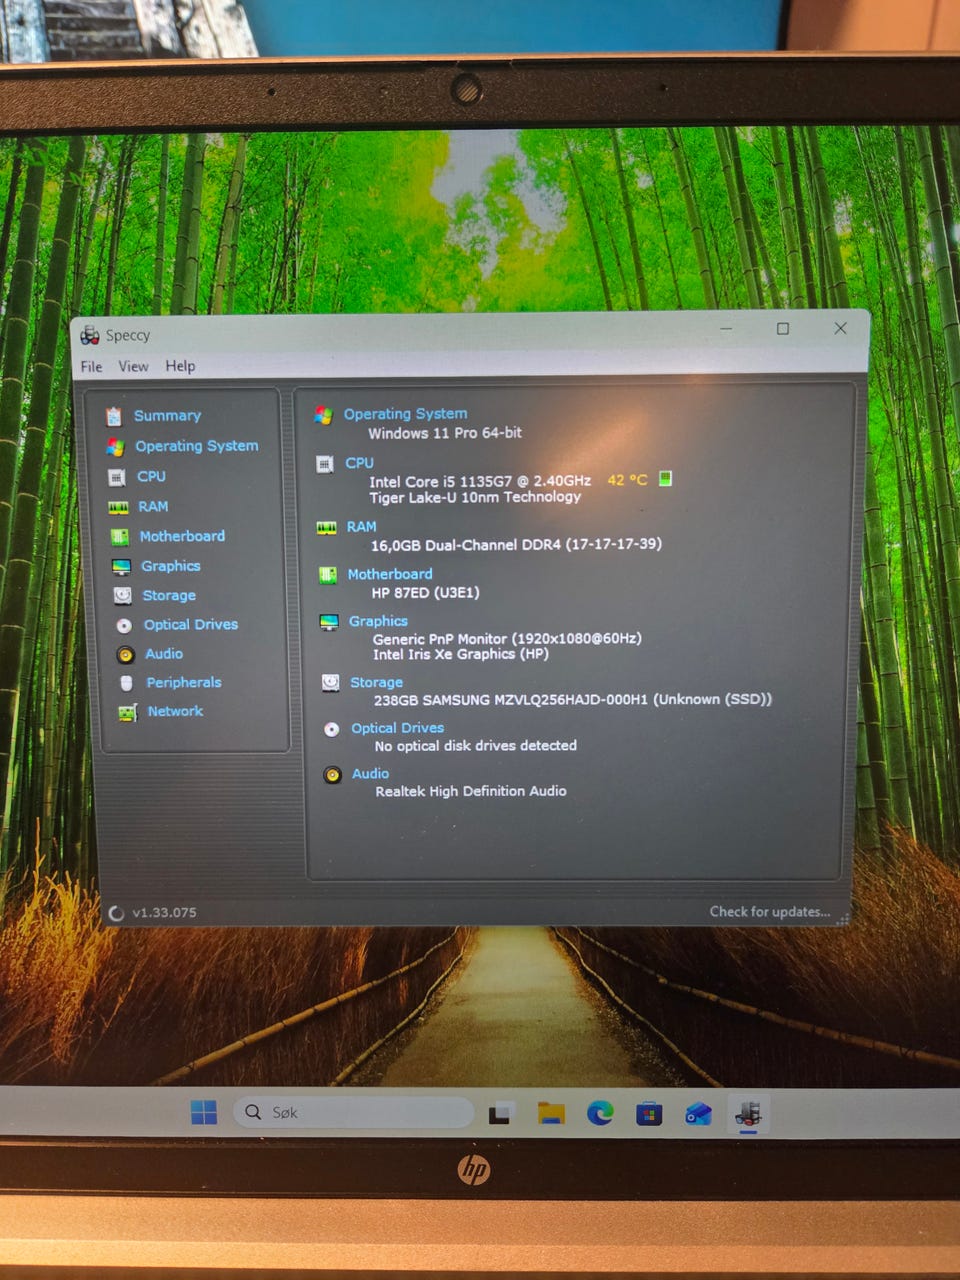Image resolution: width=960 pixels, height=1280 pixels.
Task: Click the Audio heading link in summary
Action: click(370, 774)
